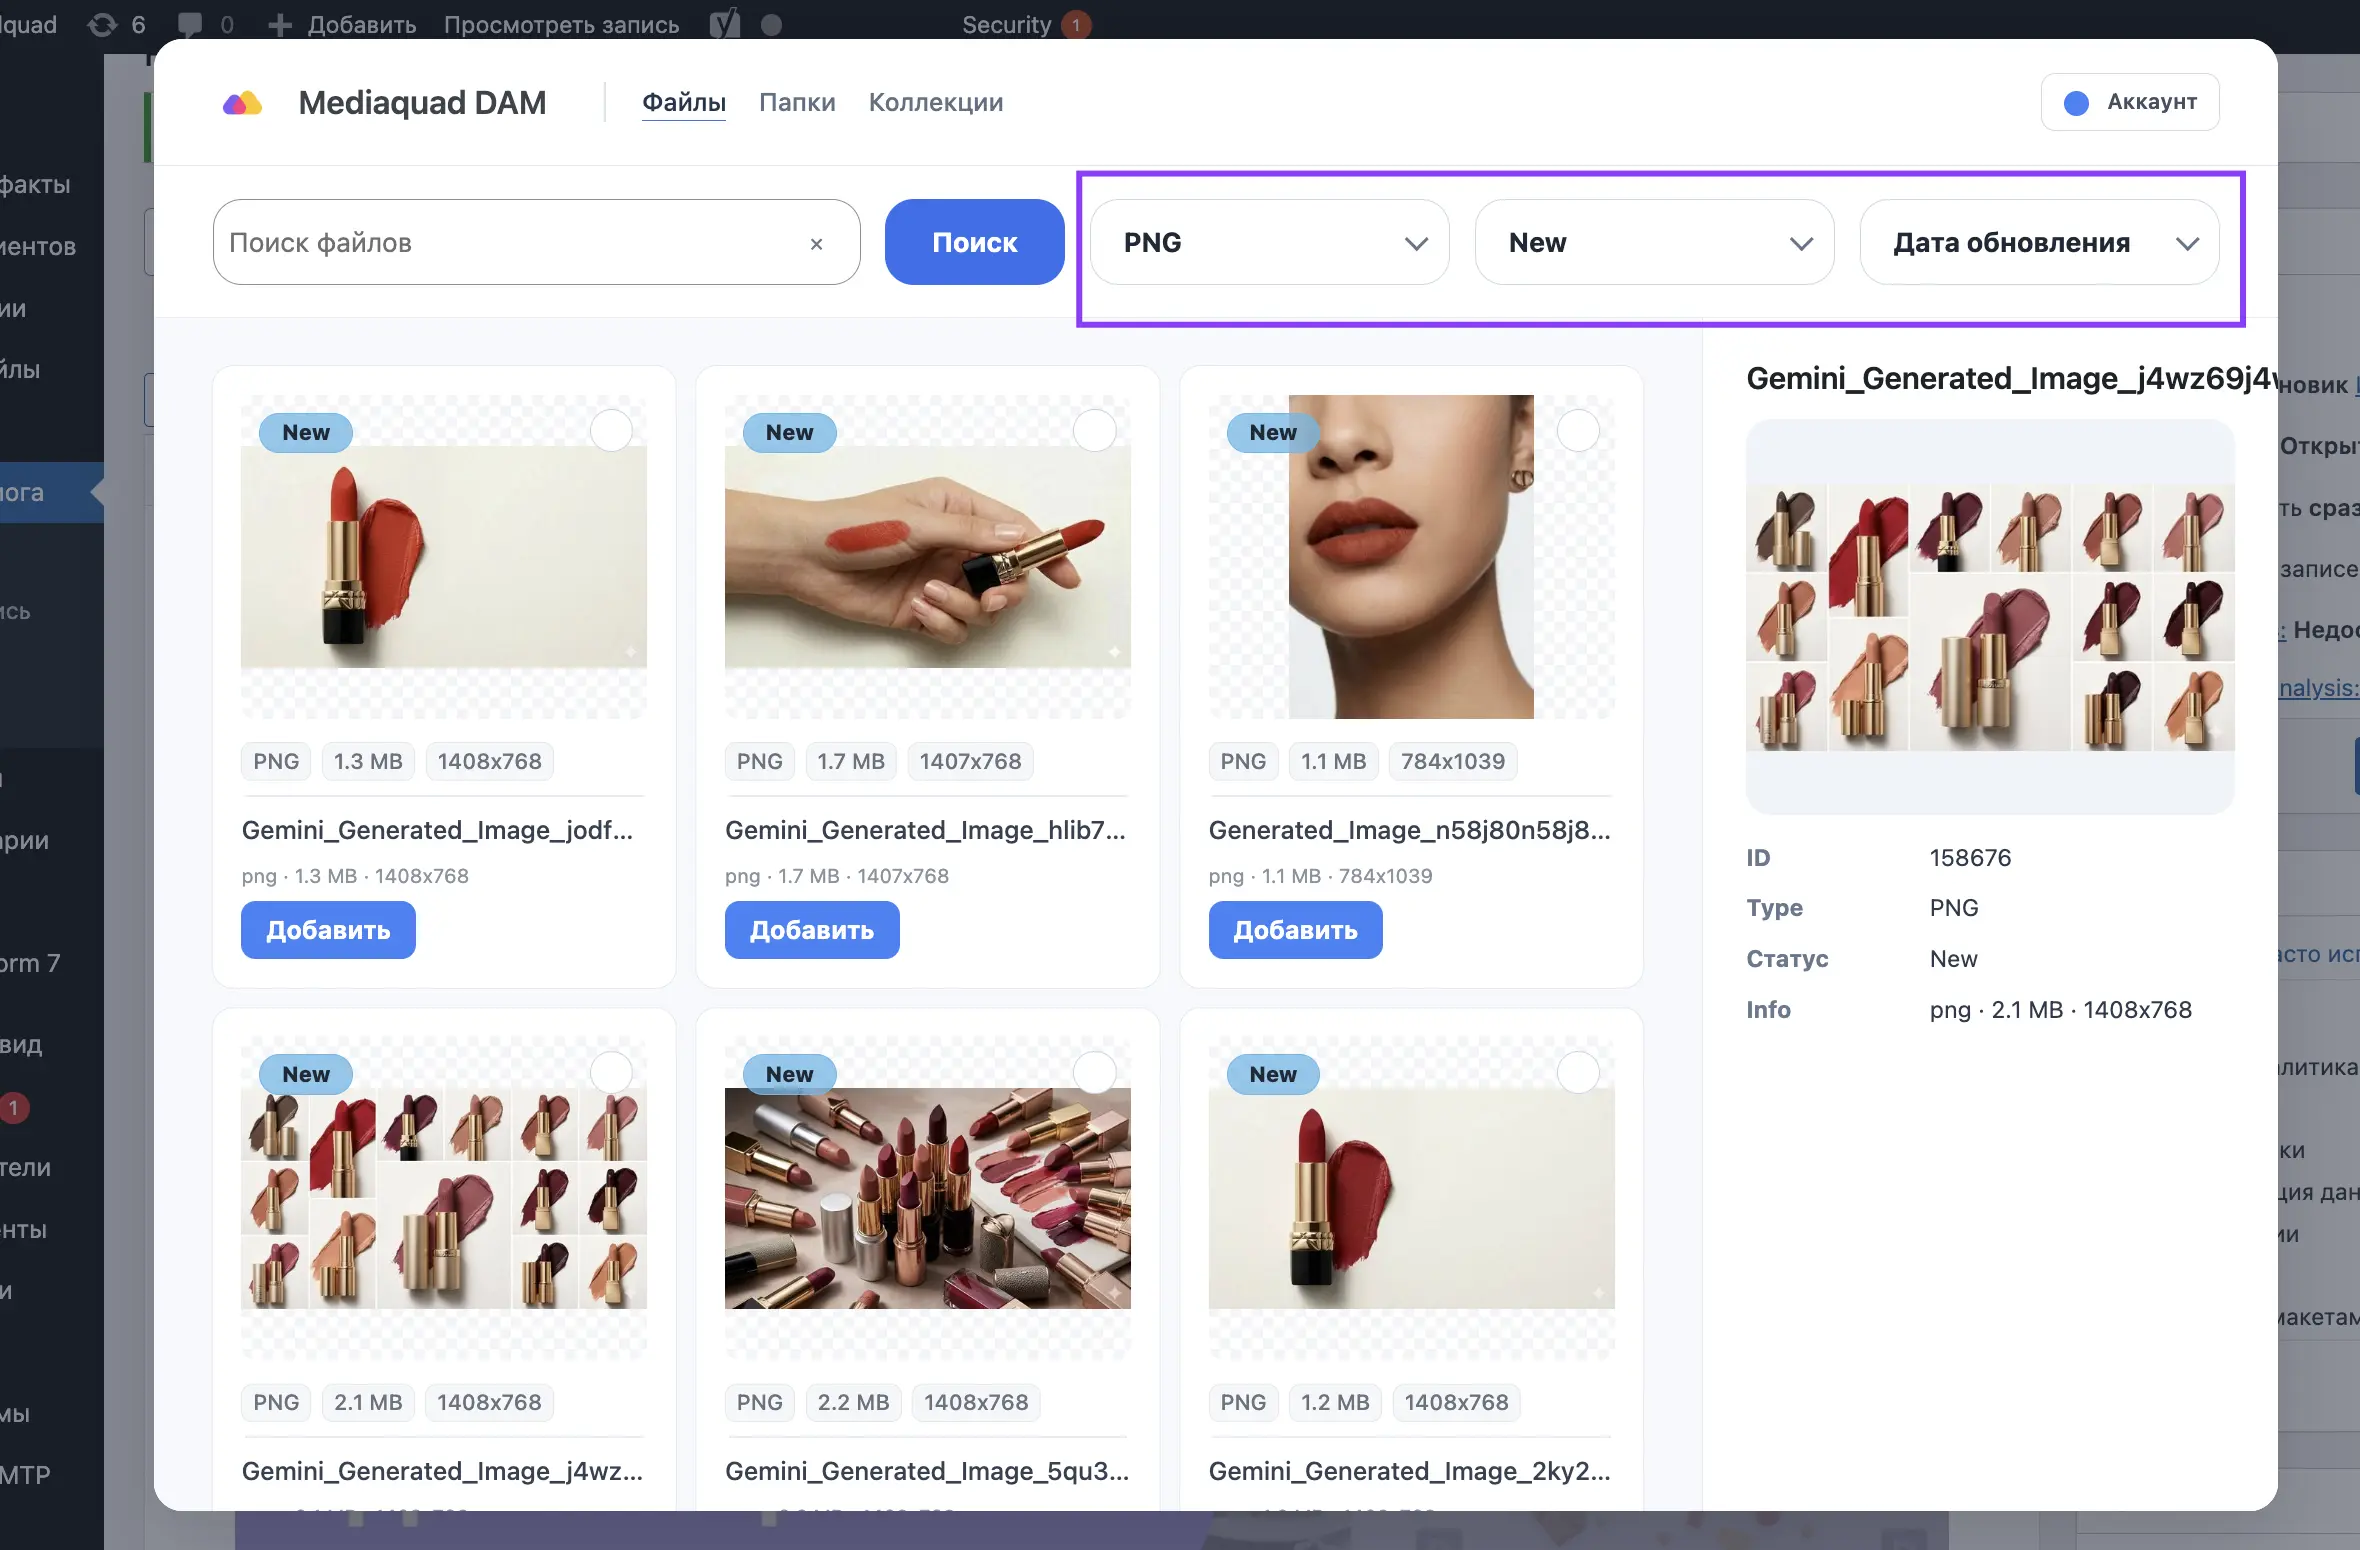Click the 1.2 MB size tag

1335,1402
